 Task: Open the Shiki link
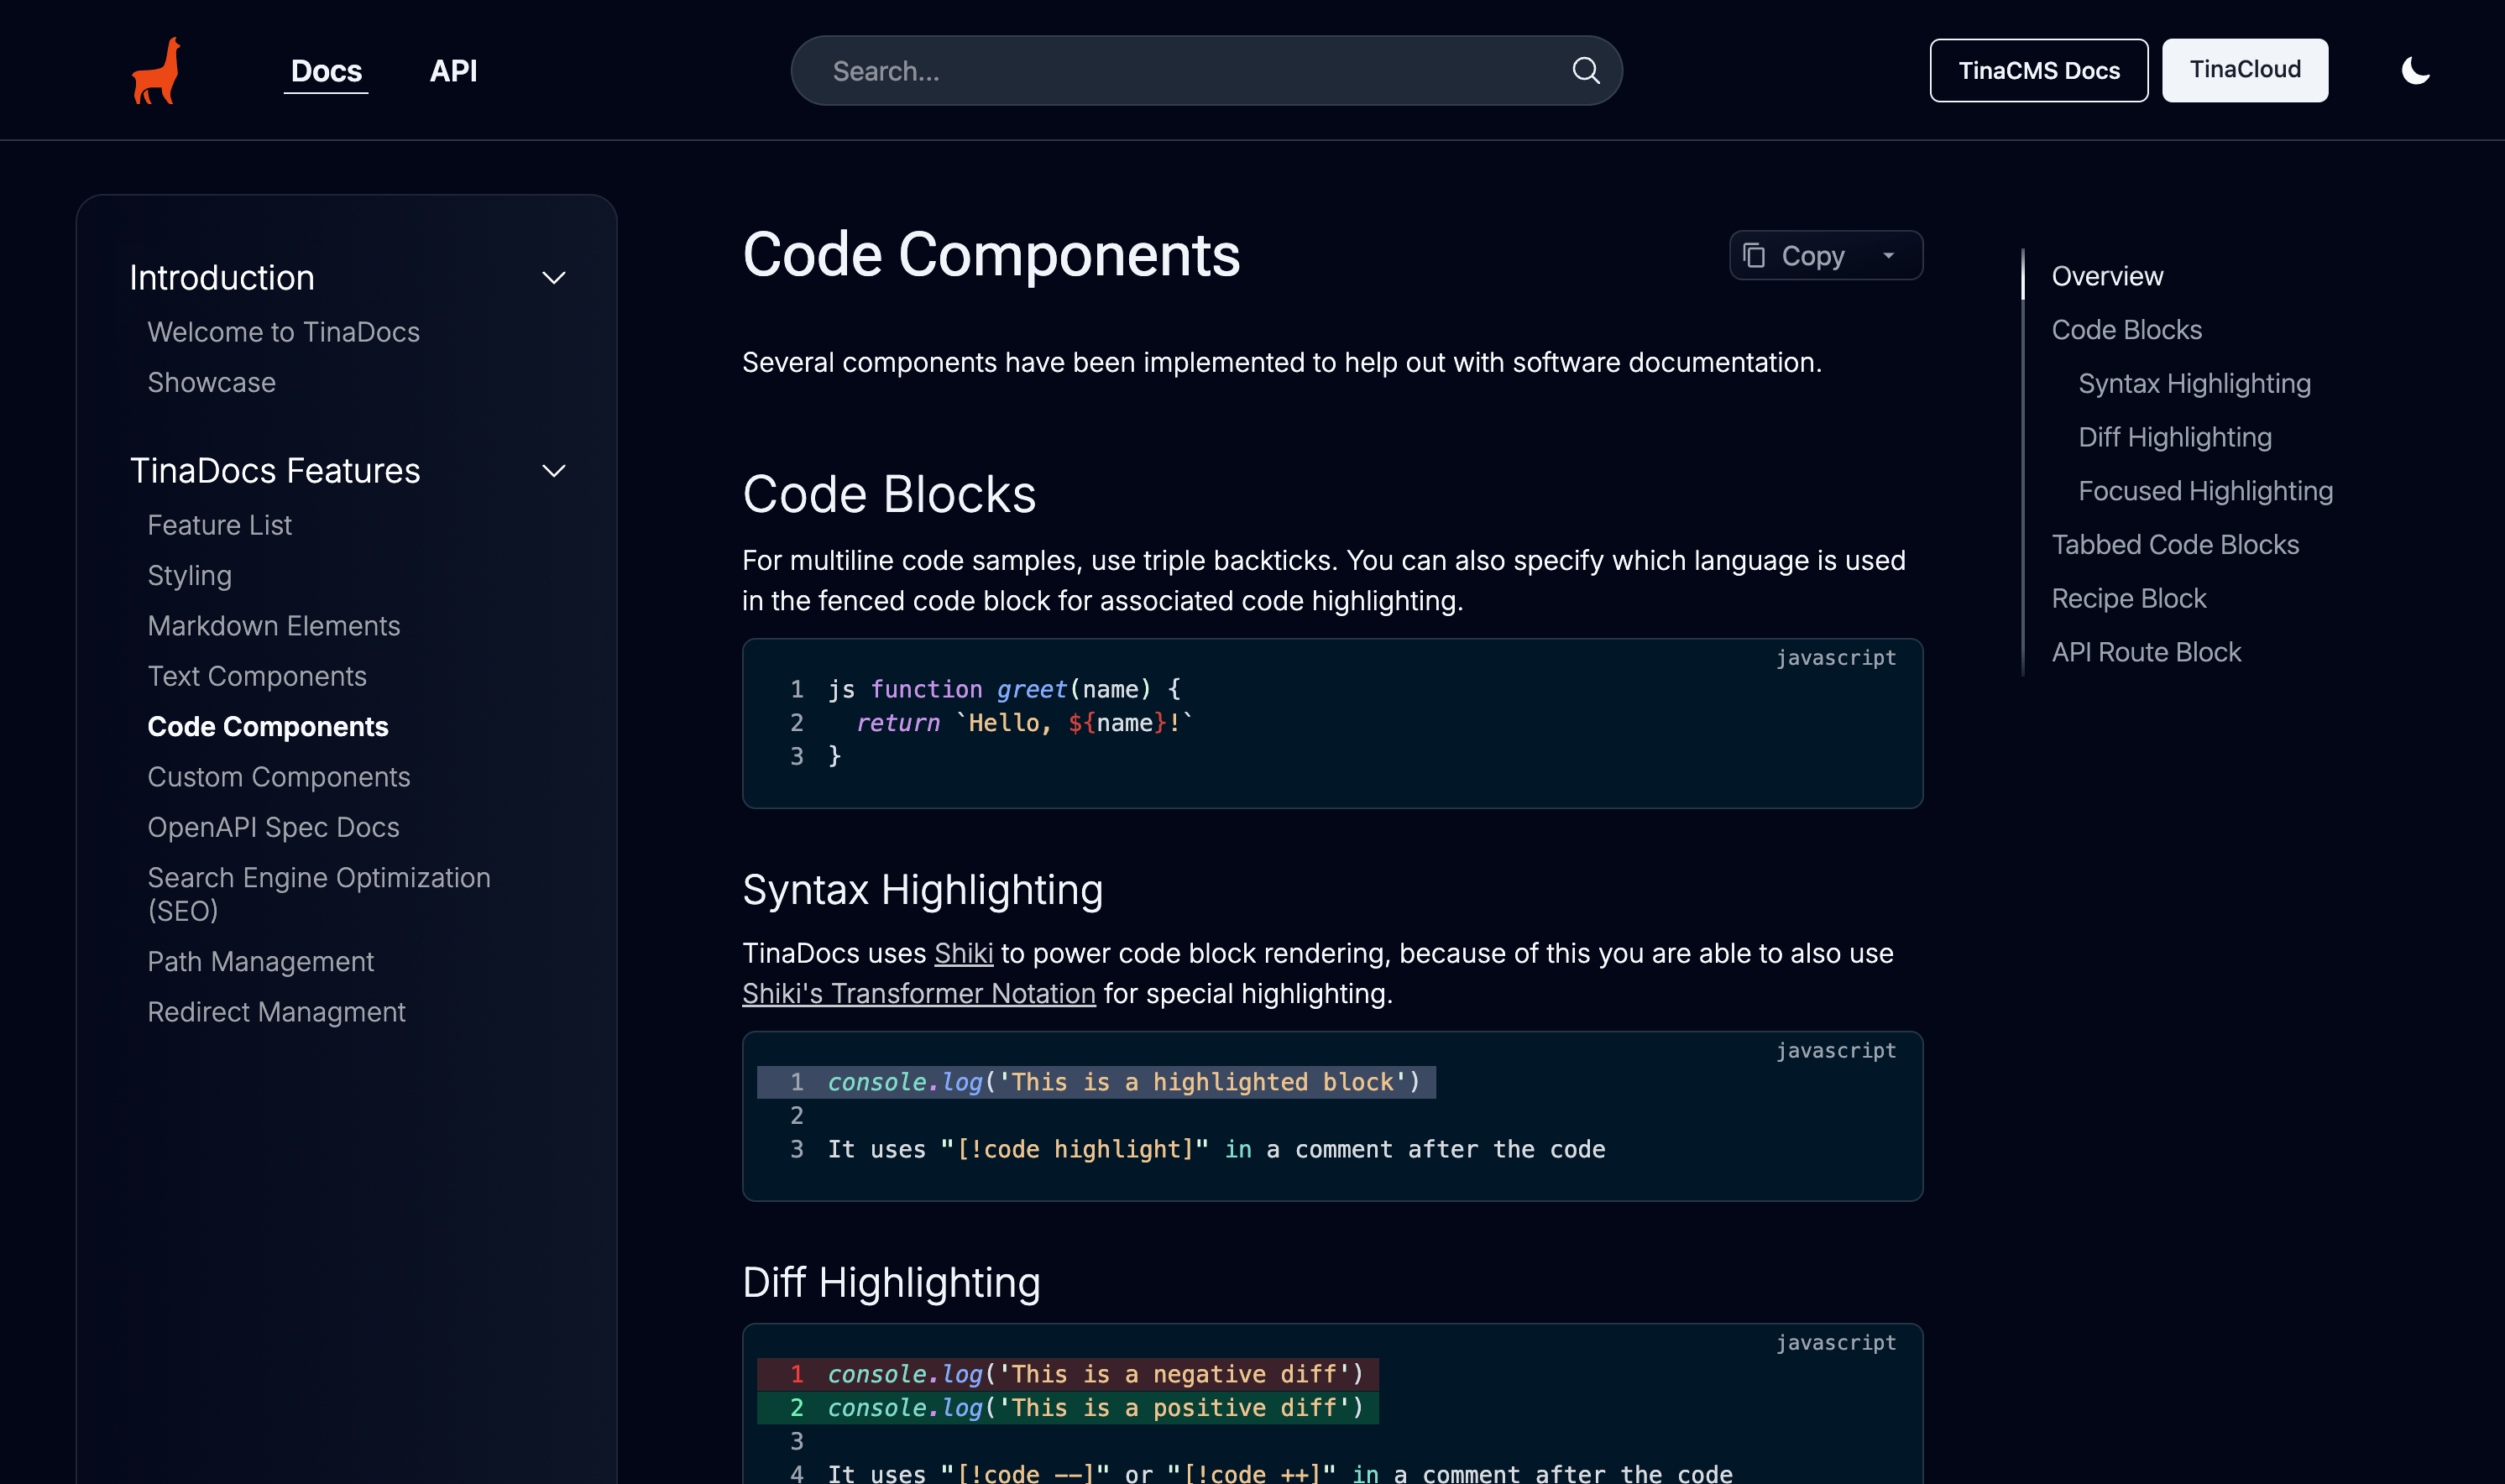pos(963,953)
